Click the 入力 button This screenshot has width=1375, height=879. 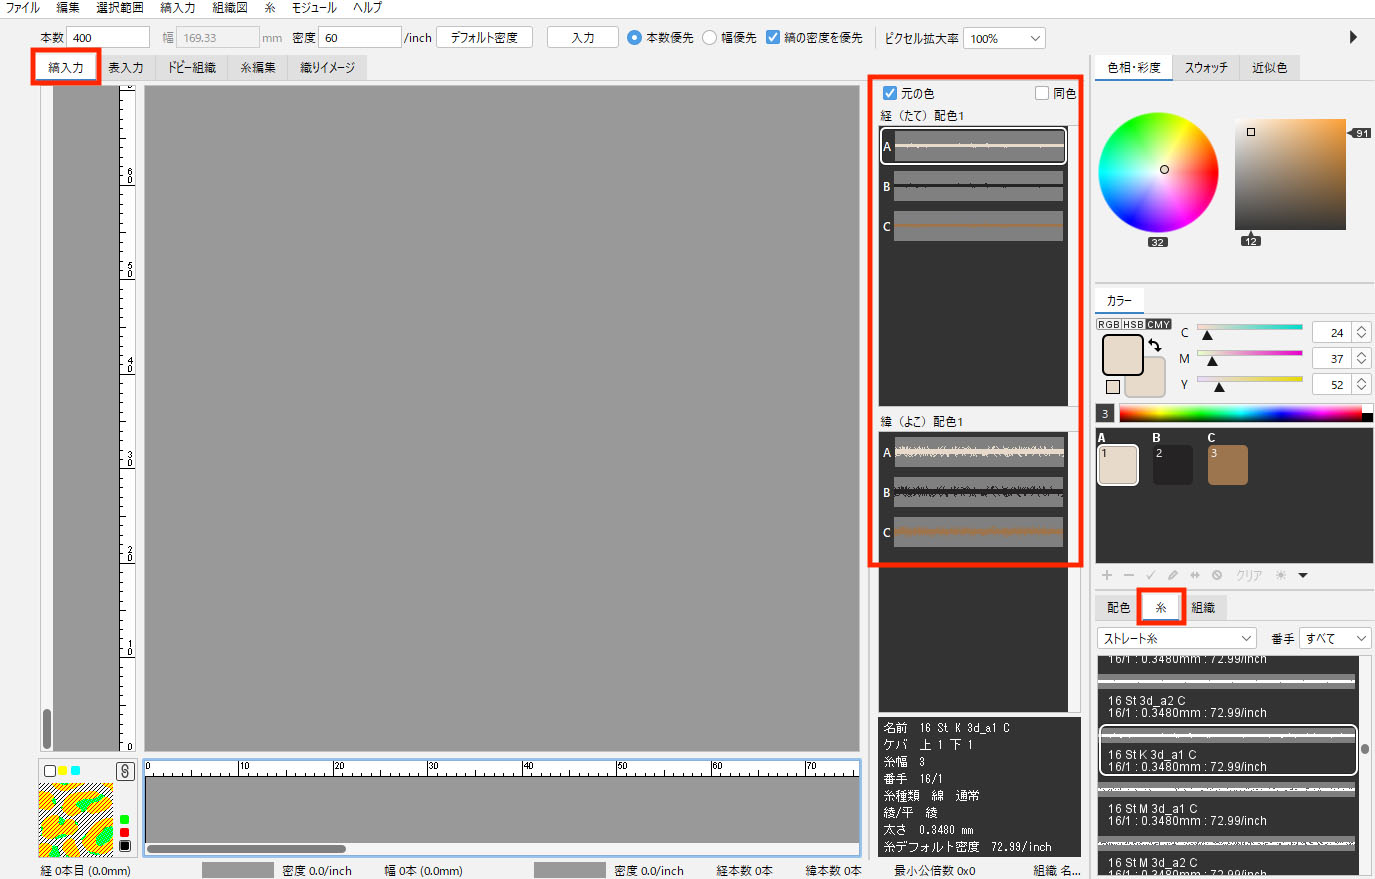pos(582,38)
